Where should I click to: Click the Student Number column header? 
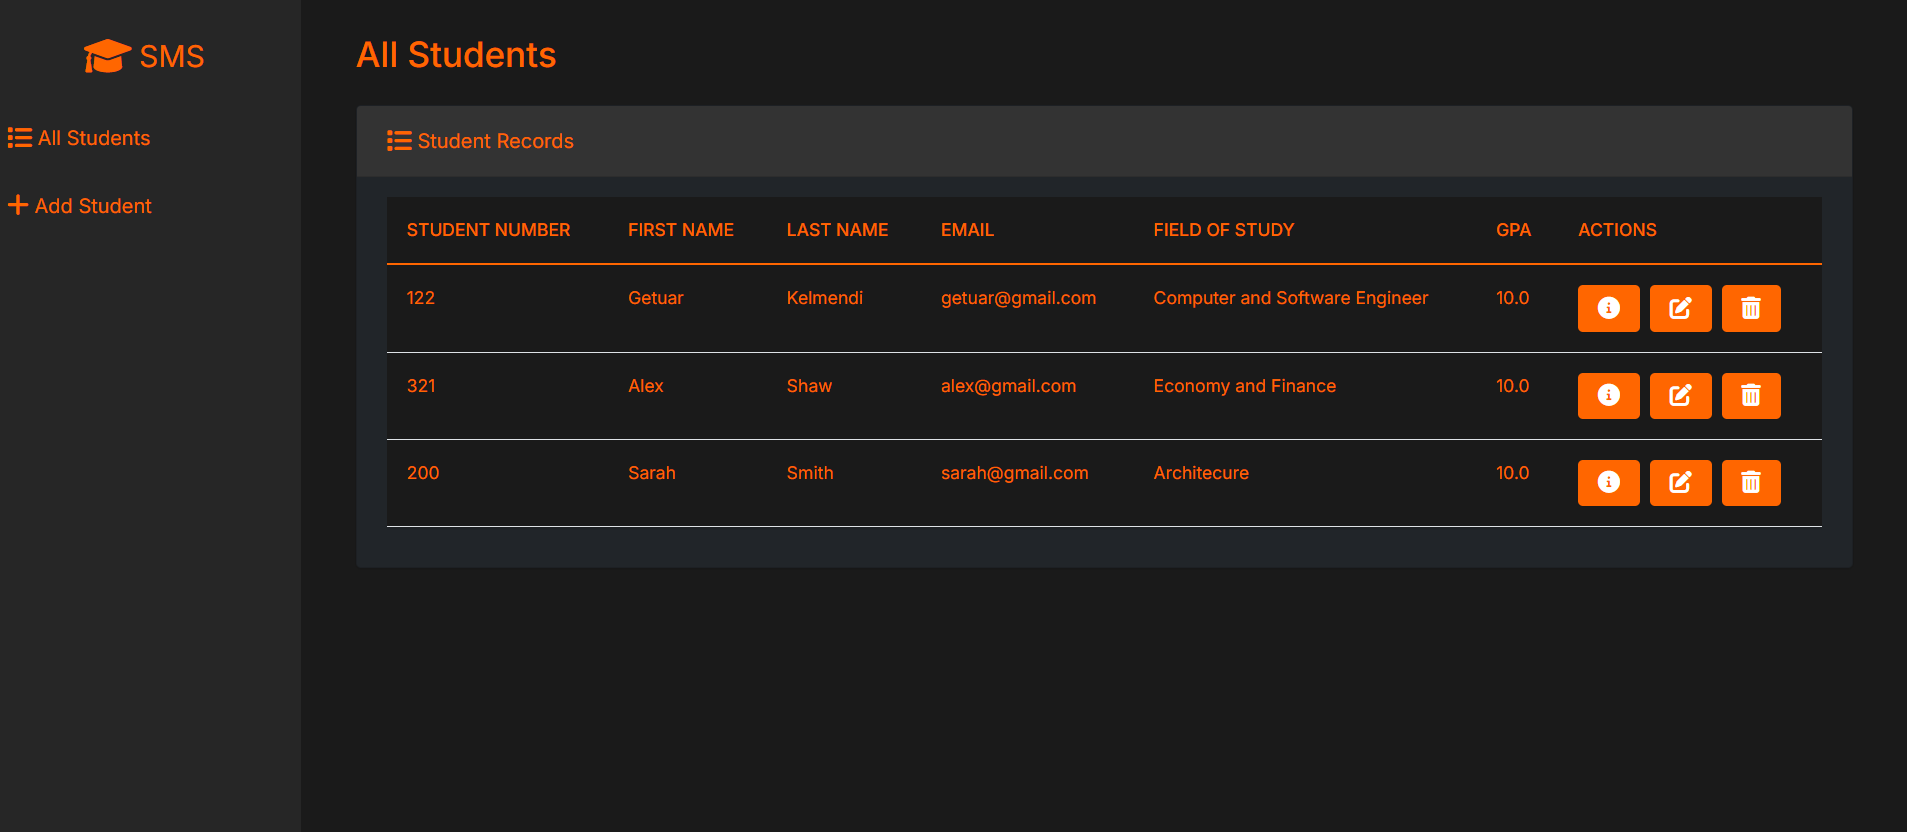pos(488,230)
